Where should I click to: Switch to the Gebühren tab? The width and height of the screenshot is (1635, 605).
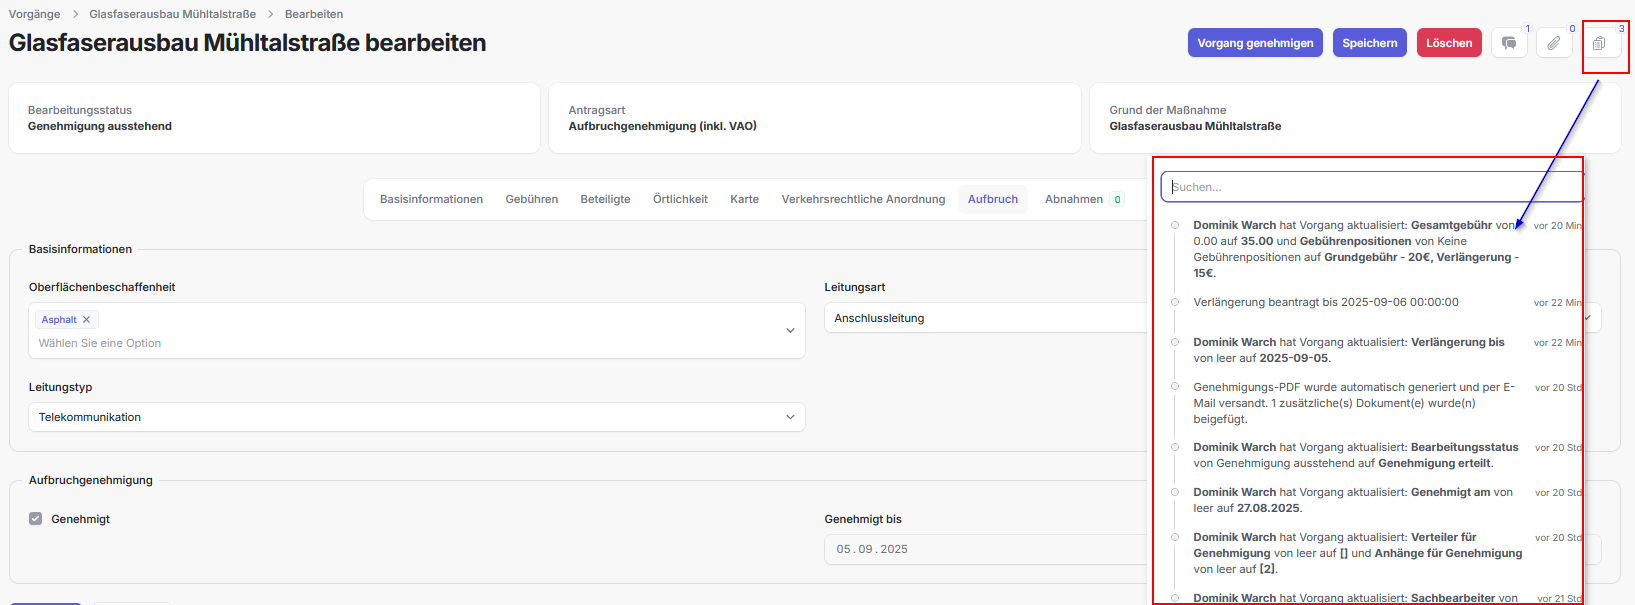(531, 199)
